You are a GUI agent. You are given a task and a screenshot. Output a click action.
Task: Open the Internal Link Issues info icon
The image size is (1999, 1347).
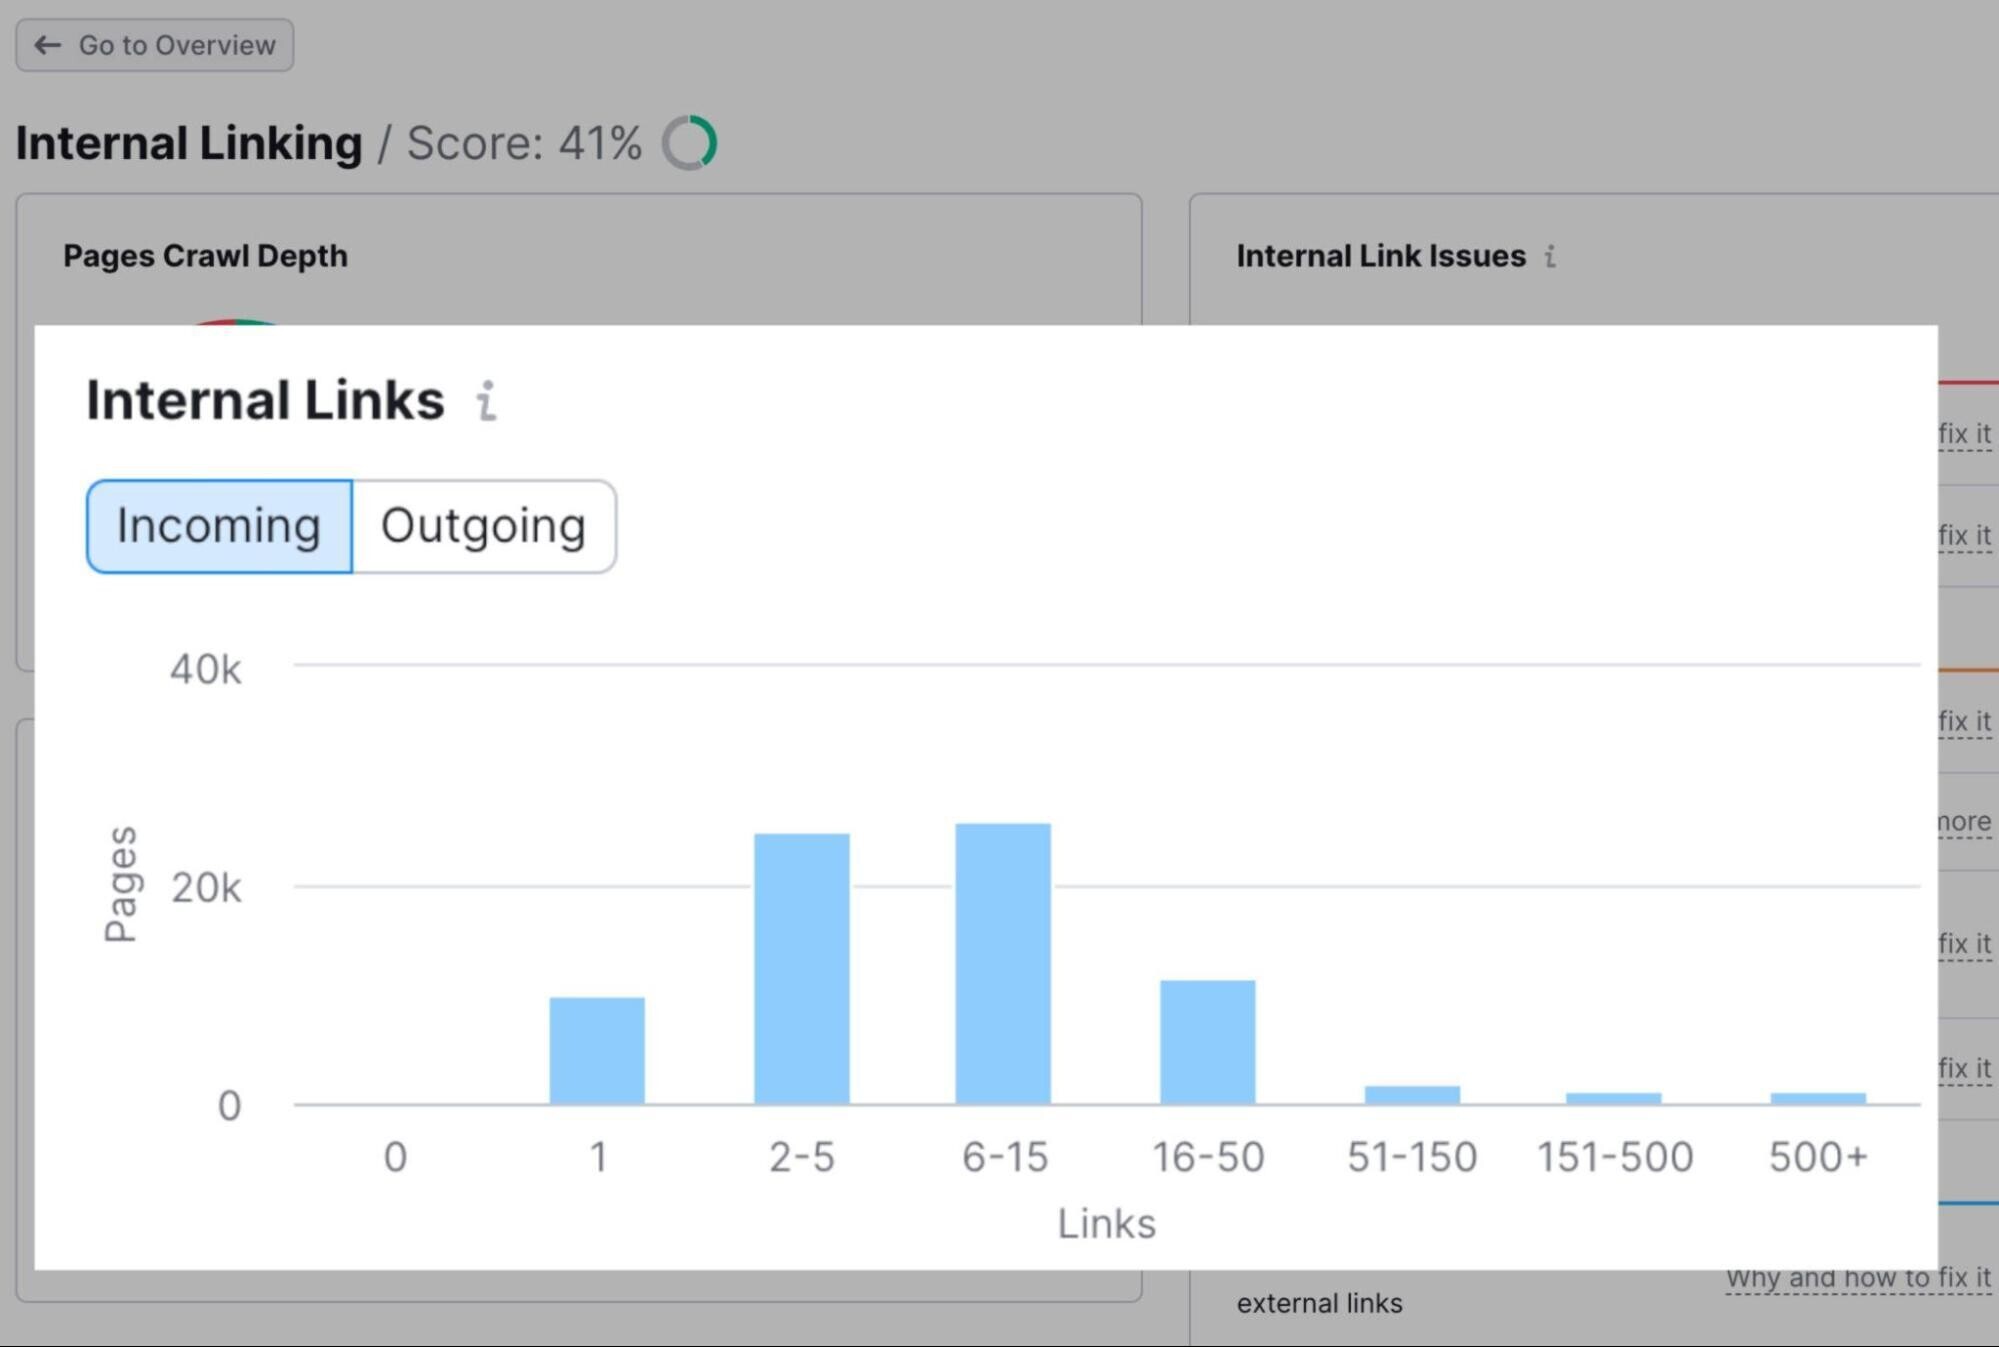(x=1550, y=256)
